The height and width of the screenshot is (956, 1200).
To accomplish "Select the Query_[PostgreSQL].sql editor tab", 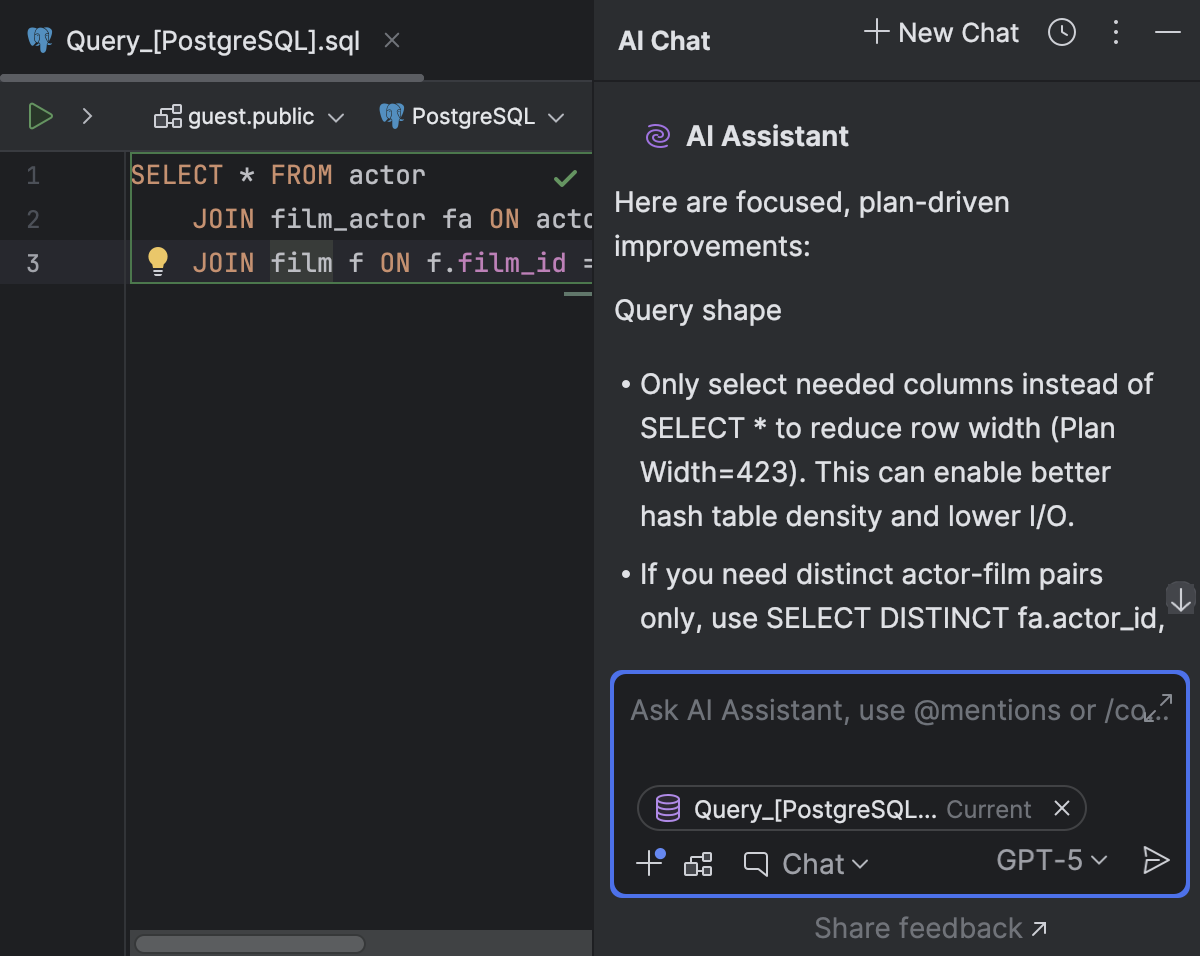I will [x=212, y=40].
